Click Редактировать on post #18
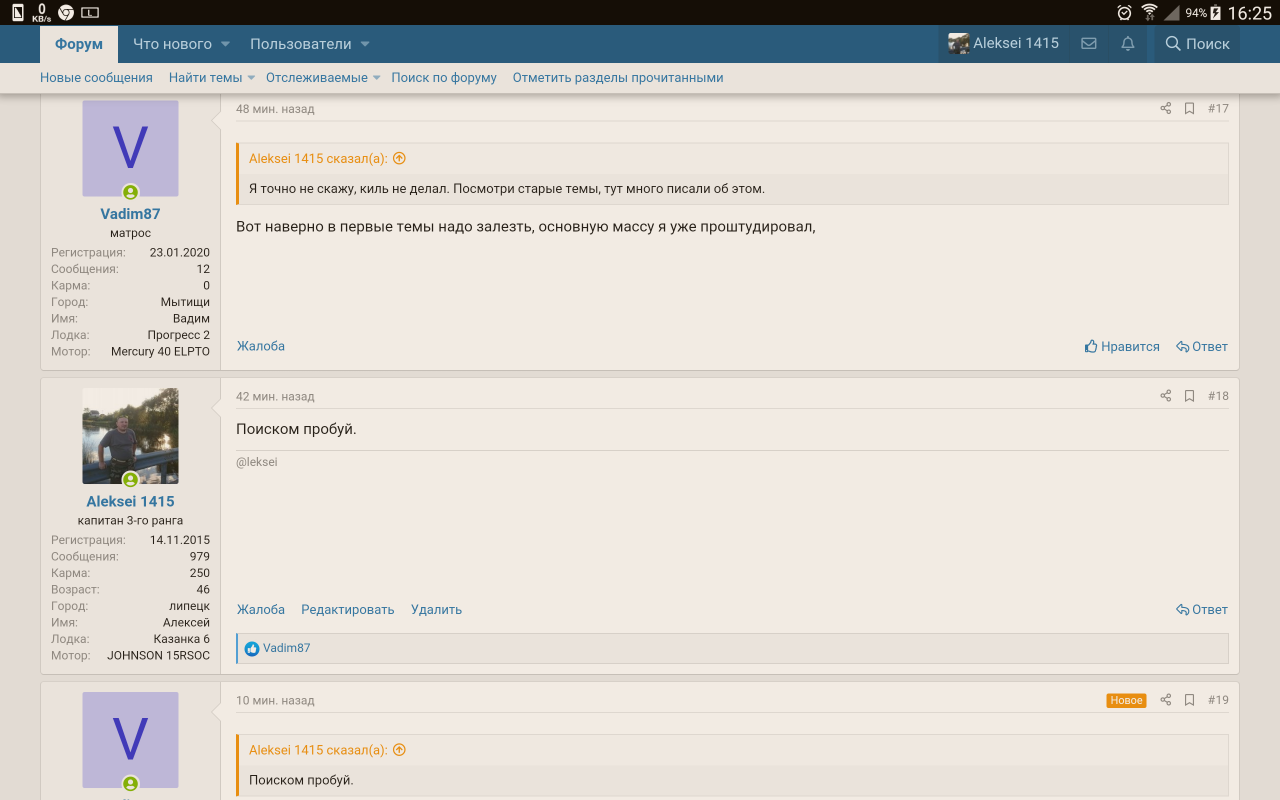 (347, 610)
